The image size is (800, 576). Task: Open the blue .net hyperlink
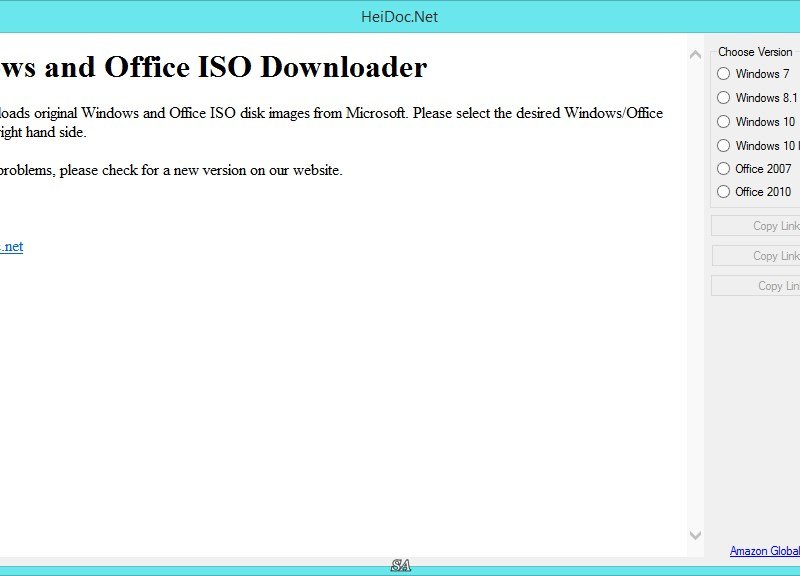pos(11,246)
